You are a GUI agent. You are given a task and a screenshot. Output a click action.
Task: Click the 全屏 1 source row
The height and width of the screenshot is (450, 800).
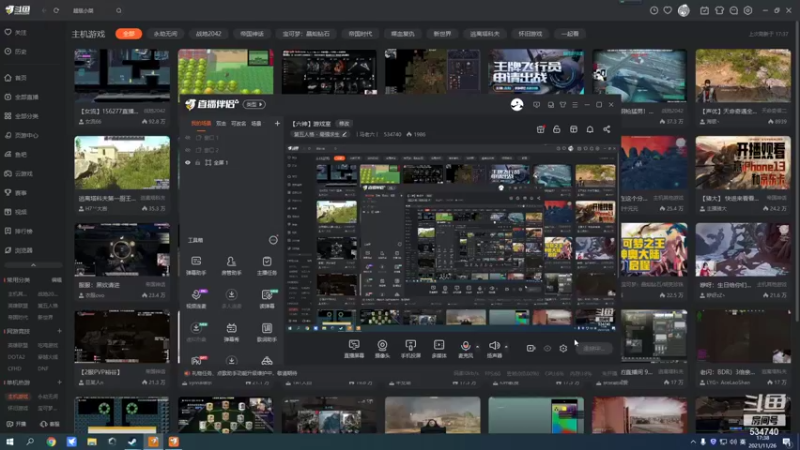(x=231, y=162)
